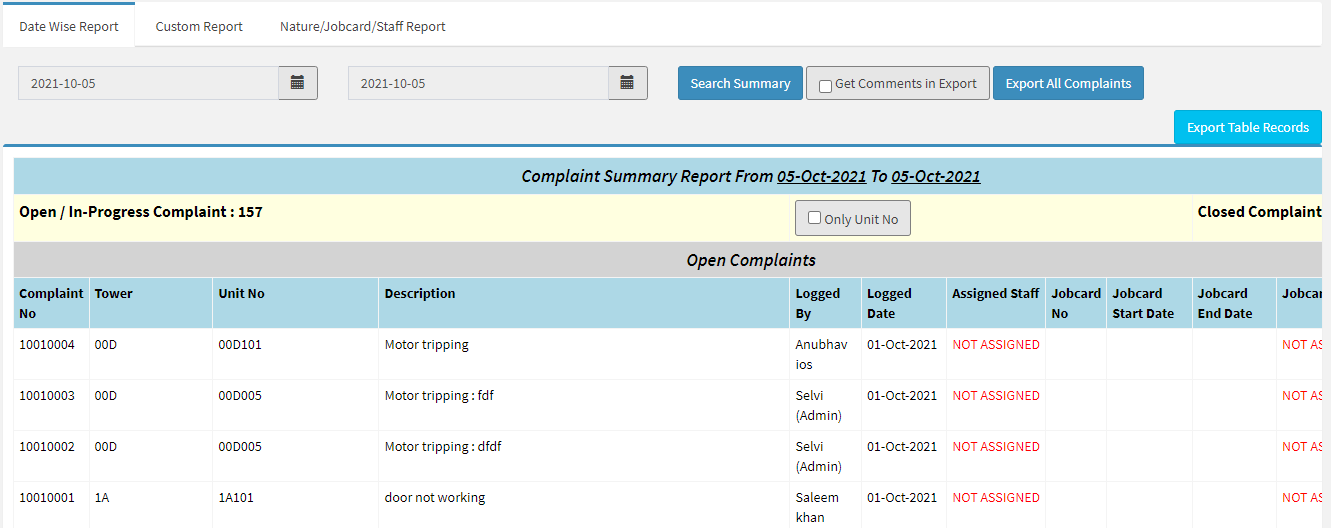Open the end date calendar picker icon
Screen dimensions: 1331x528
[x=627, y=83]
